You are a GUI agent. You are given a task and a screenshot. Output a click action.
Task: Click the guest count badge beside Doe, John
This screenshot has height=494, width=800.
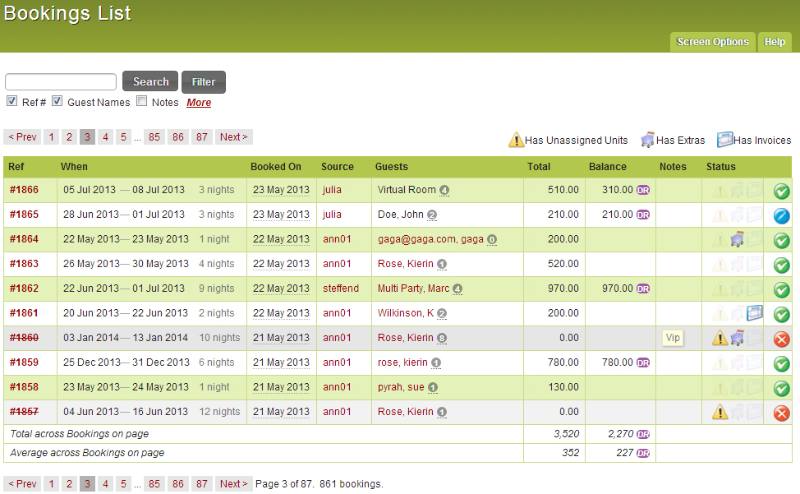432,215
